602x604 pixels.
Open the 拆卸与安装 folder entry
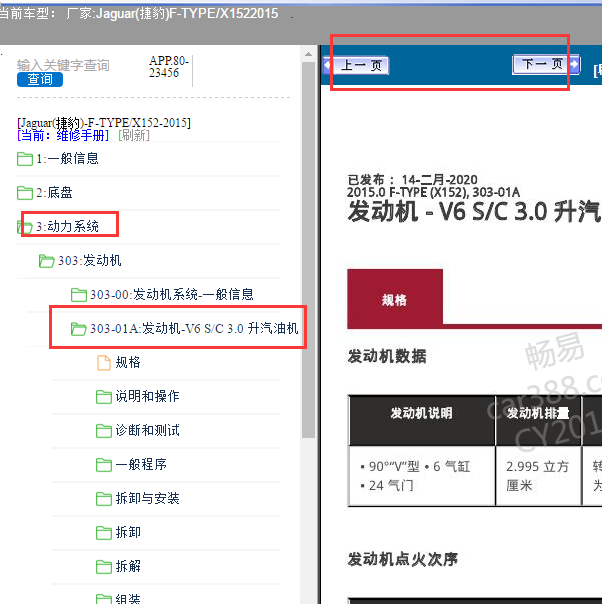148,498
